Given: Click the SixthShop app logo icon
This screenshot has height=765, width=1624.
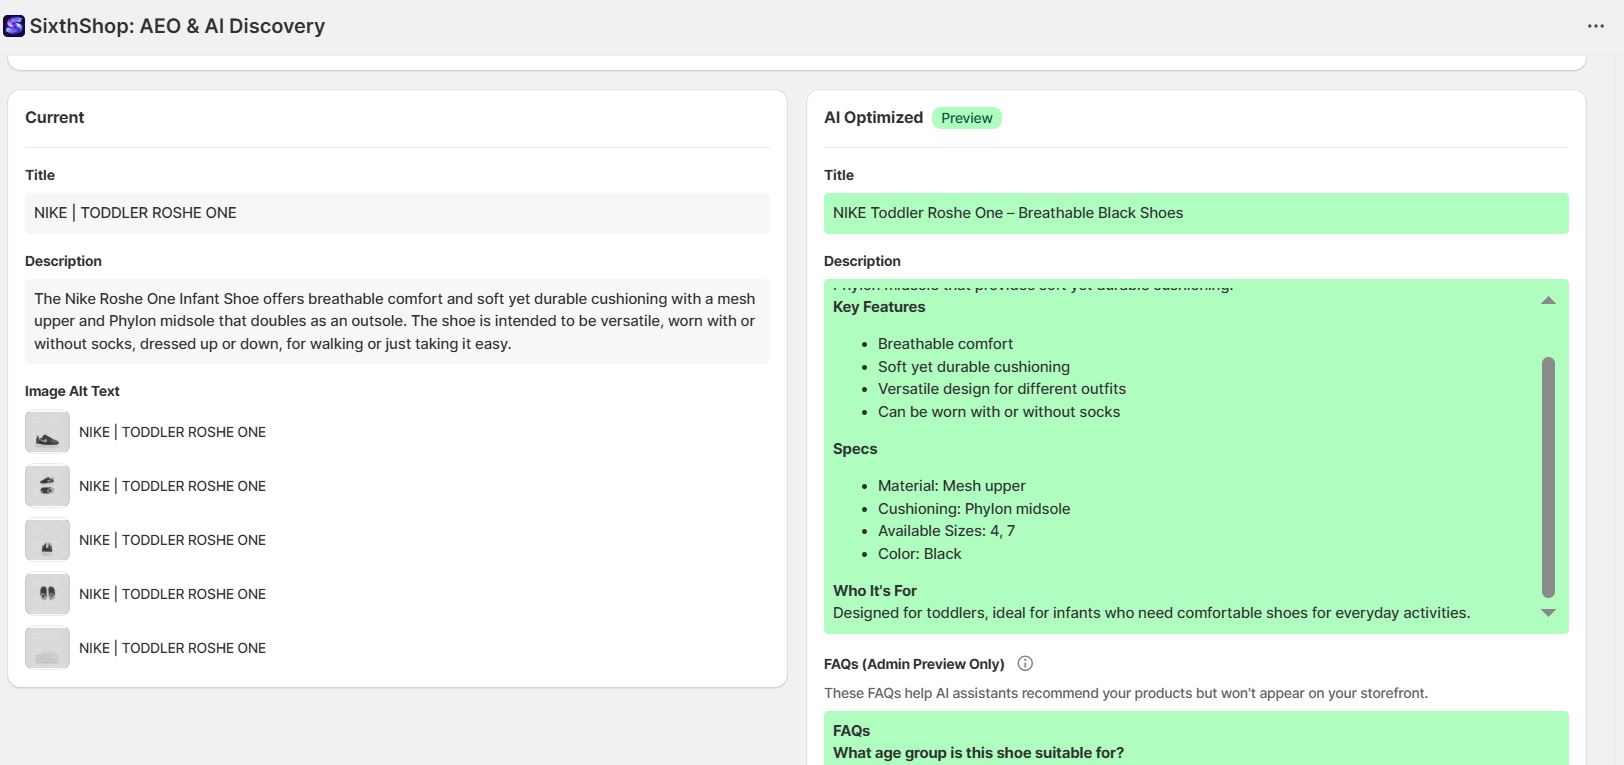Looking at the screenshot, I should point(14,26).
